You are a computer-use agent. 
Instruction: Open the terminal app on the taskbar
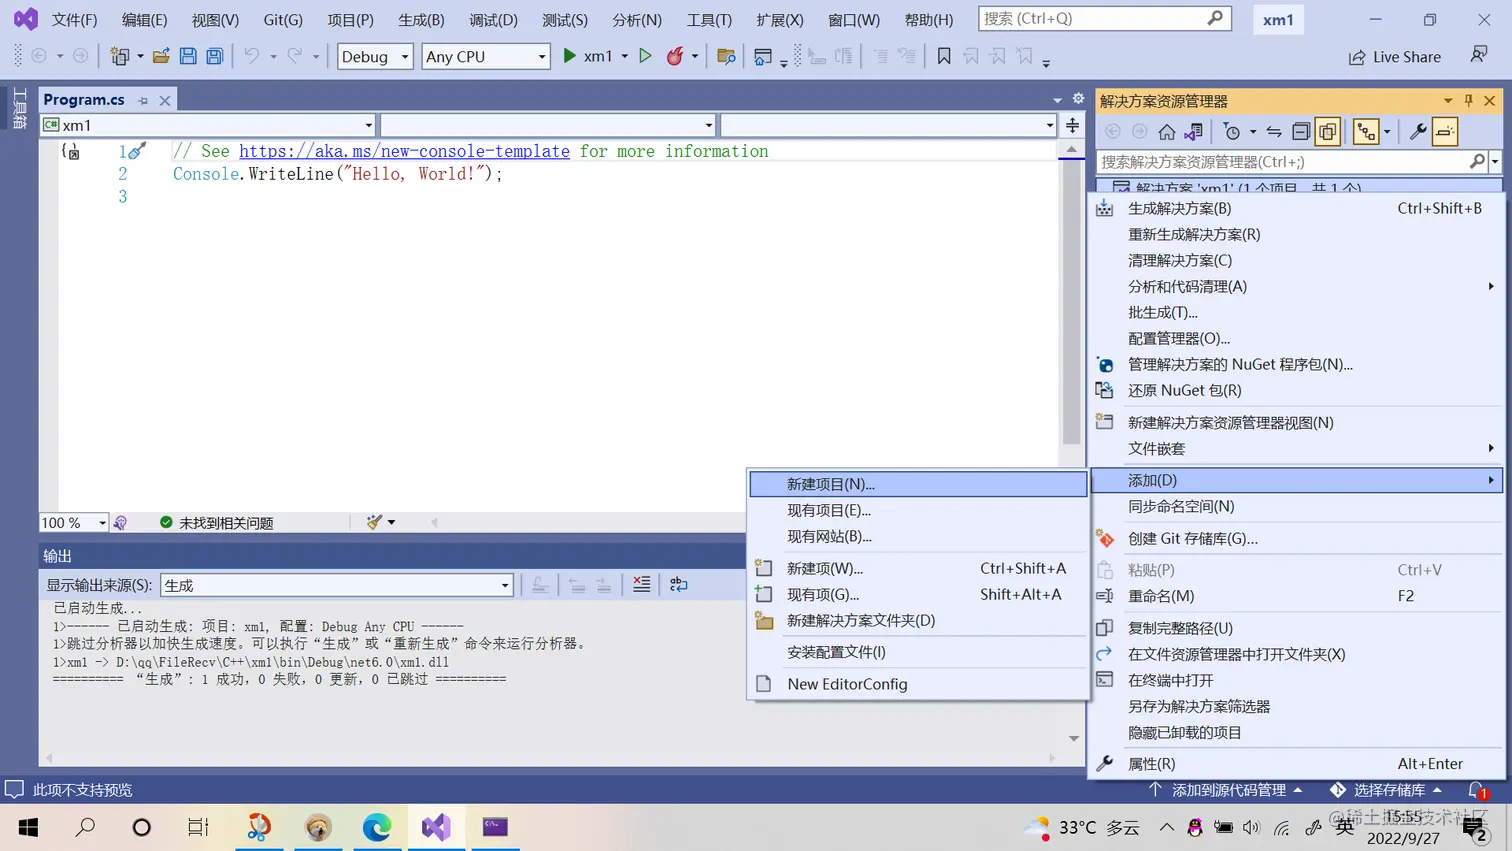495,827
